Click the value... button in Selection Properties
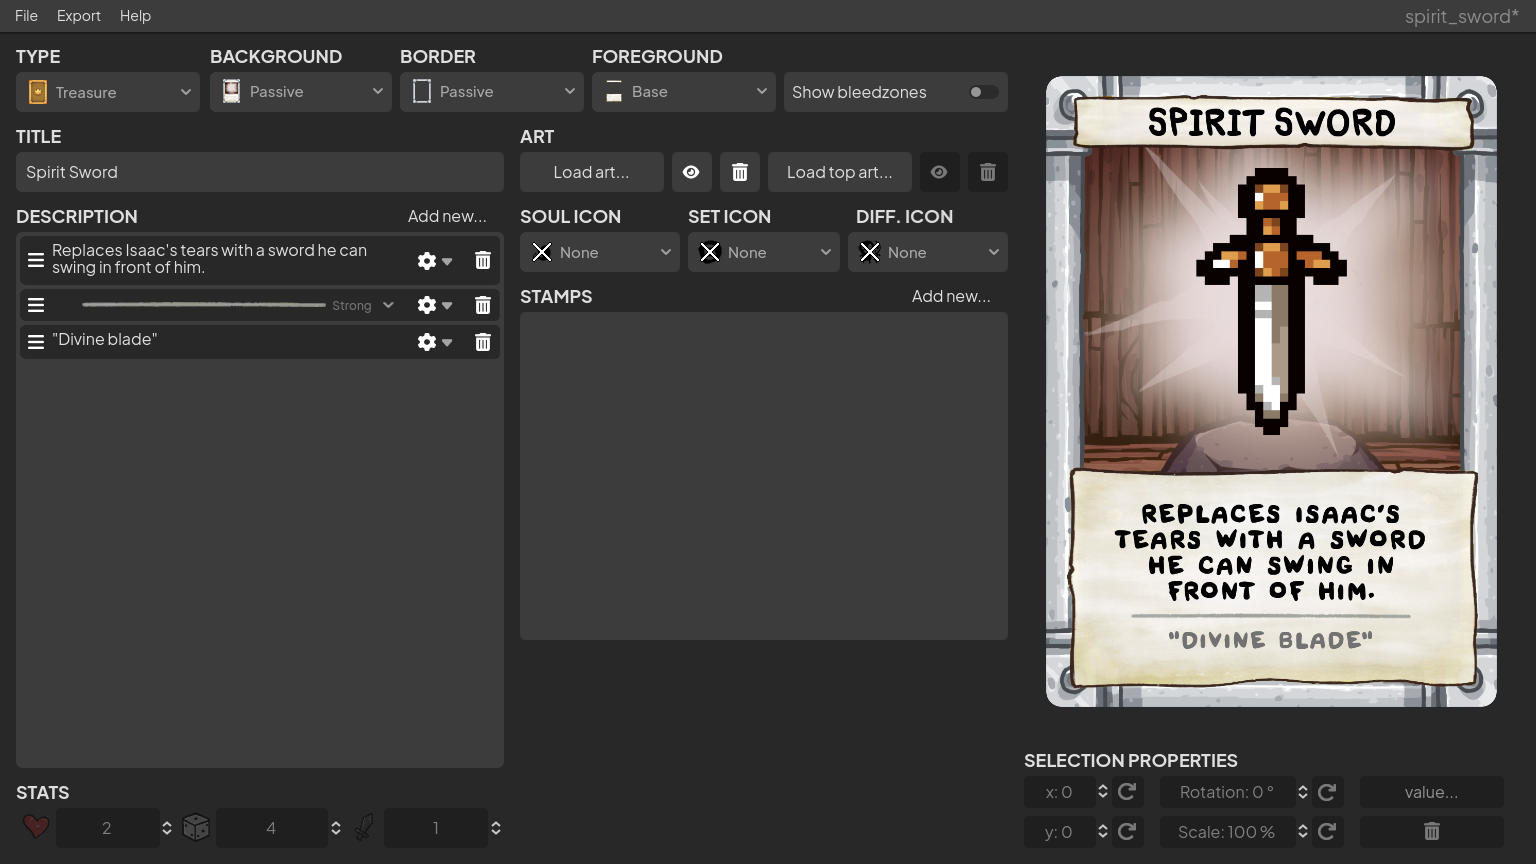 (x=1432, y=792)
